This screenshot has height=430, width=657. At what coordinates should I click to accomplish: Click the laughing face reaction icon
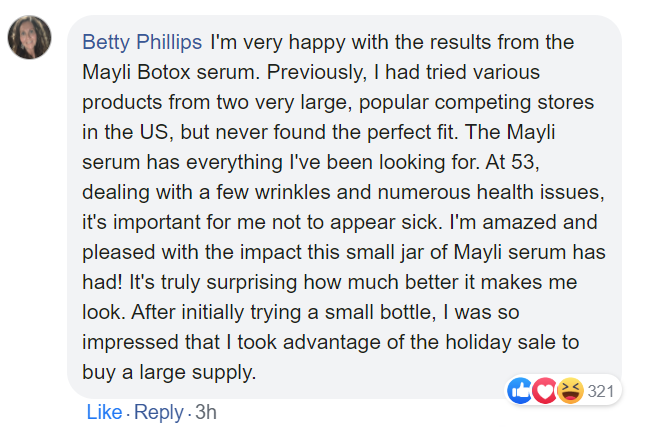click(x=568, y=390)
